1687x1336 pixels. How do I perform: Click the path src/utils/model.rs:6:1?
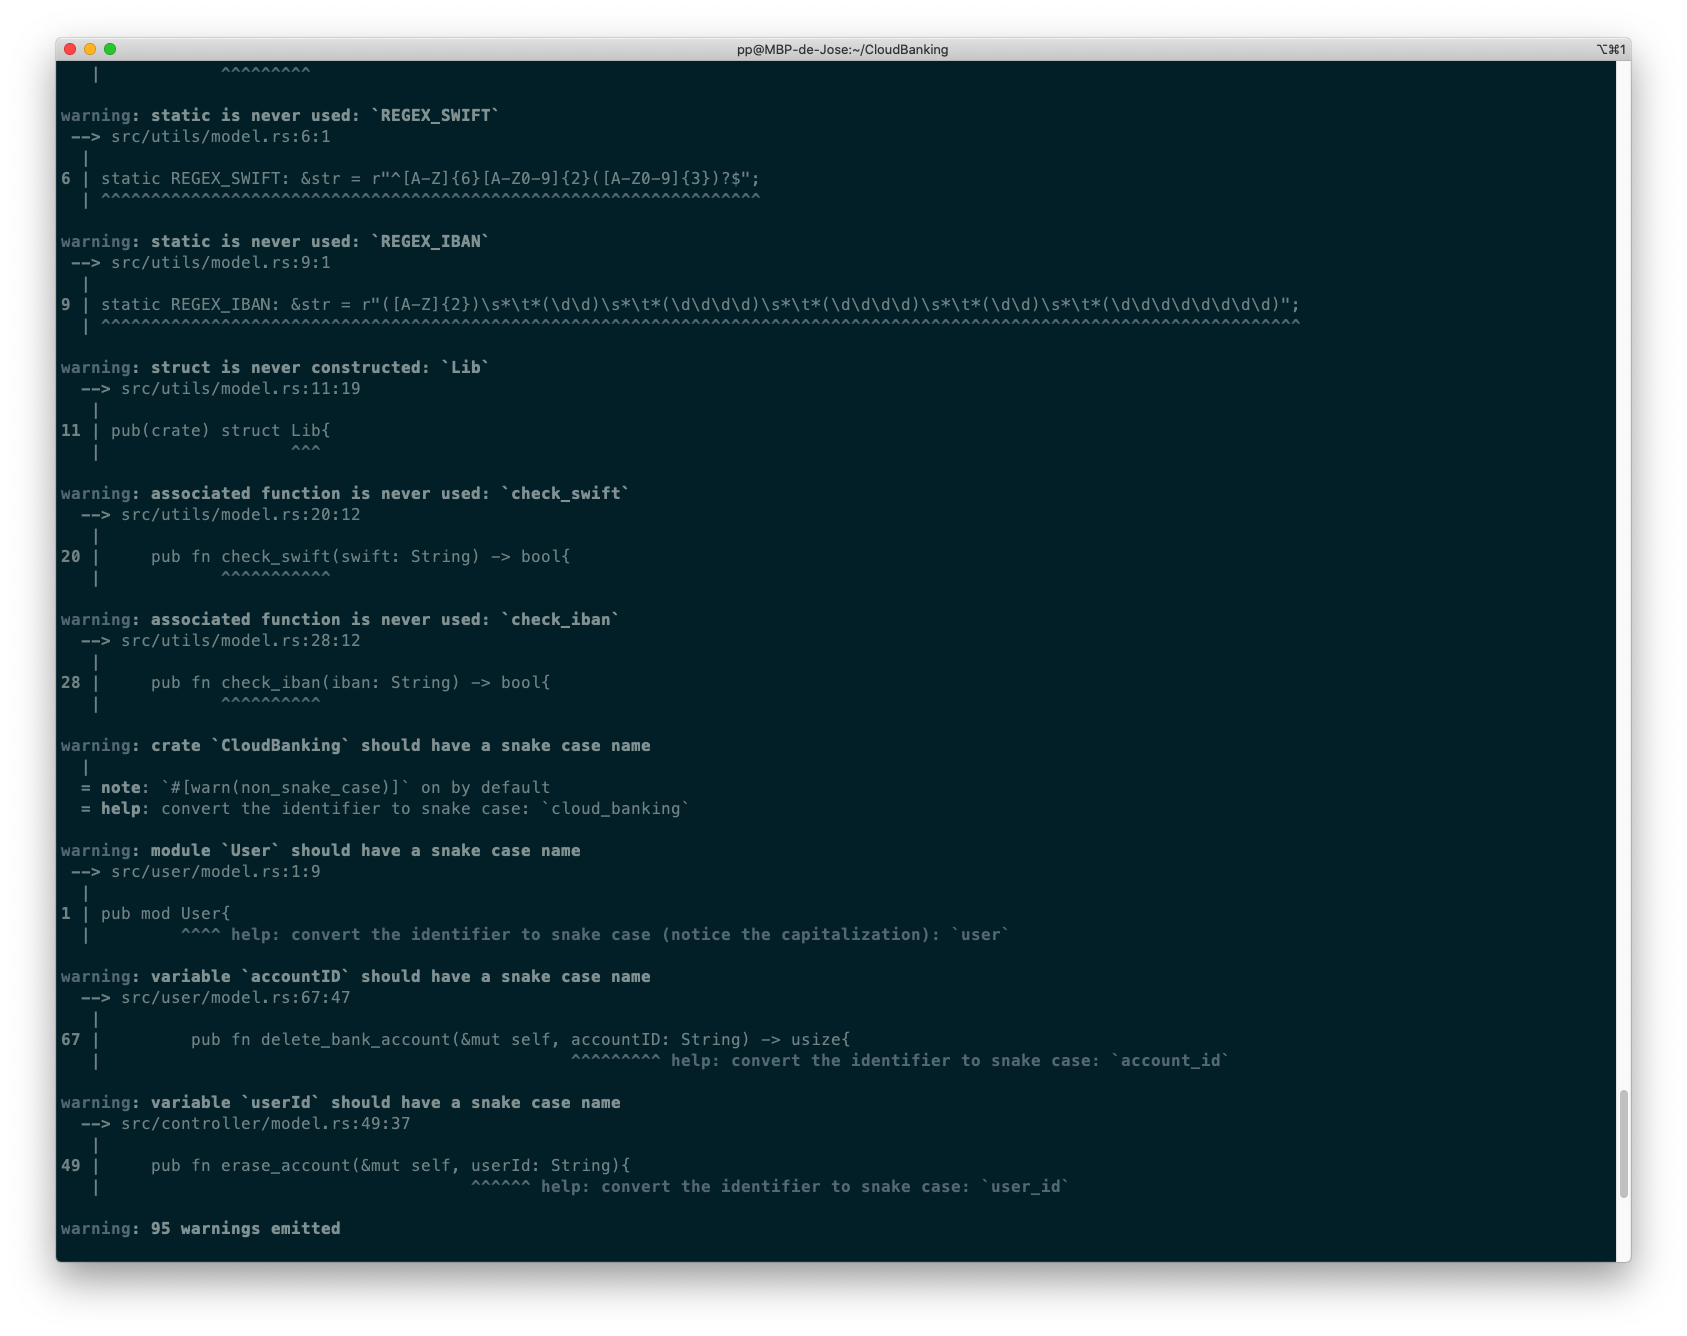(x=221, y=137)
